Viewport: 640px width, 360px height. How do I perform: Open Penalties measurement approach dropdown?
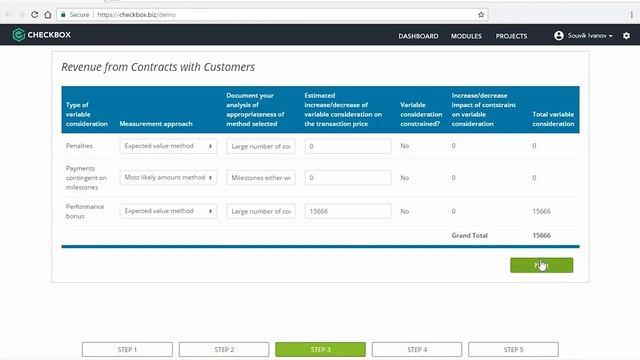click(x=168, y=146)
